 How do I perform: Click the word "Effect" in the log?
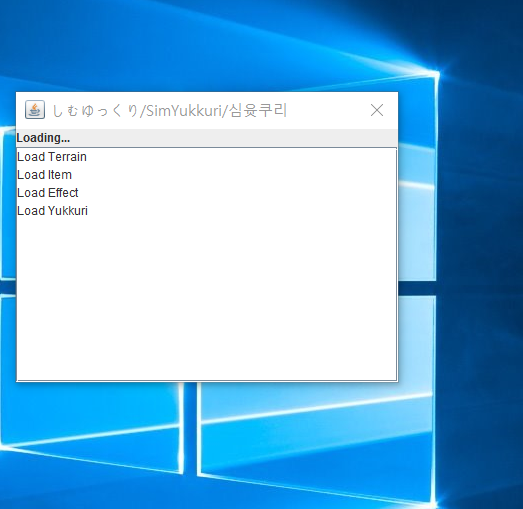tap(63, 193)
